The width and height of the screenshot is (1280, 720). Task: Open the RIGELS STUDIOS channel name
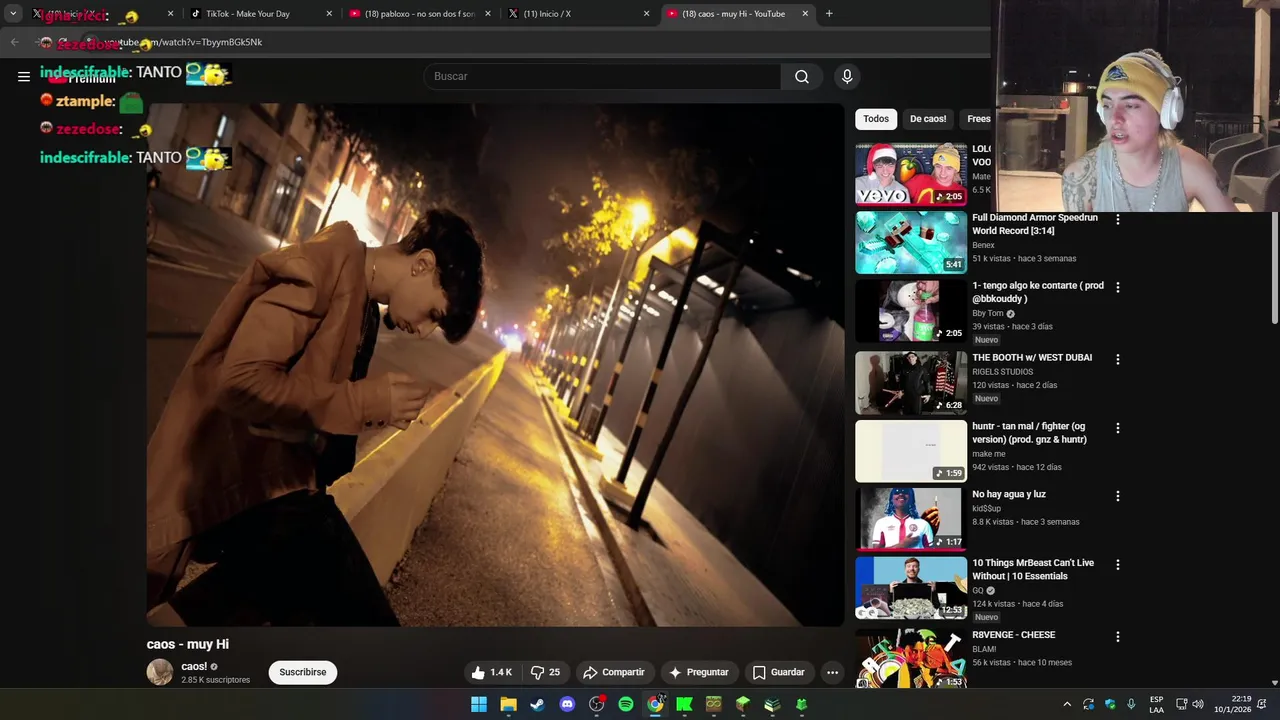pos(1002,372)
